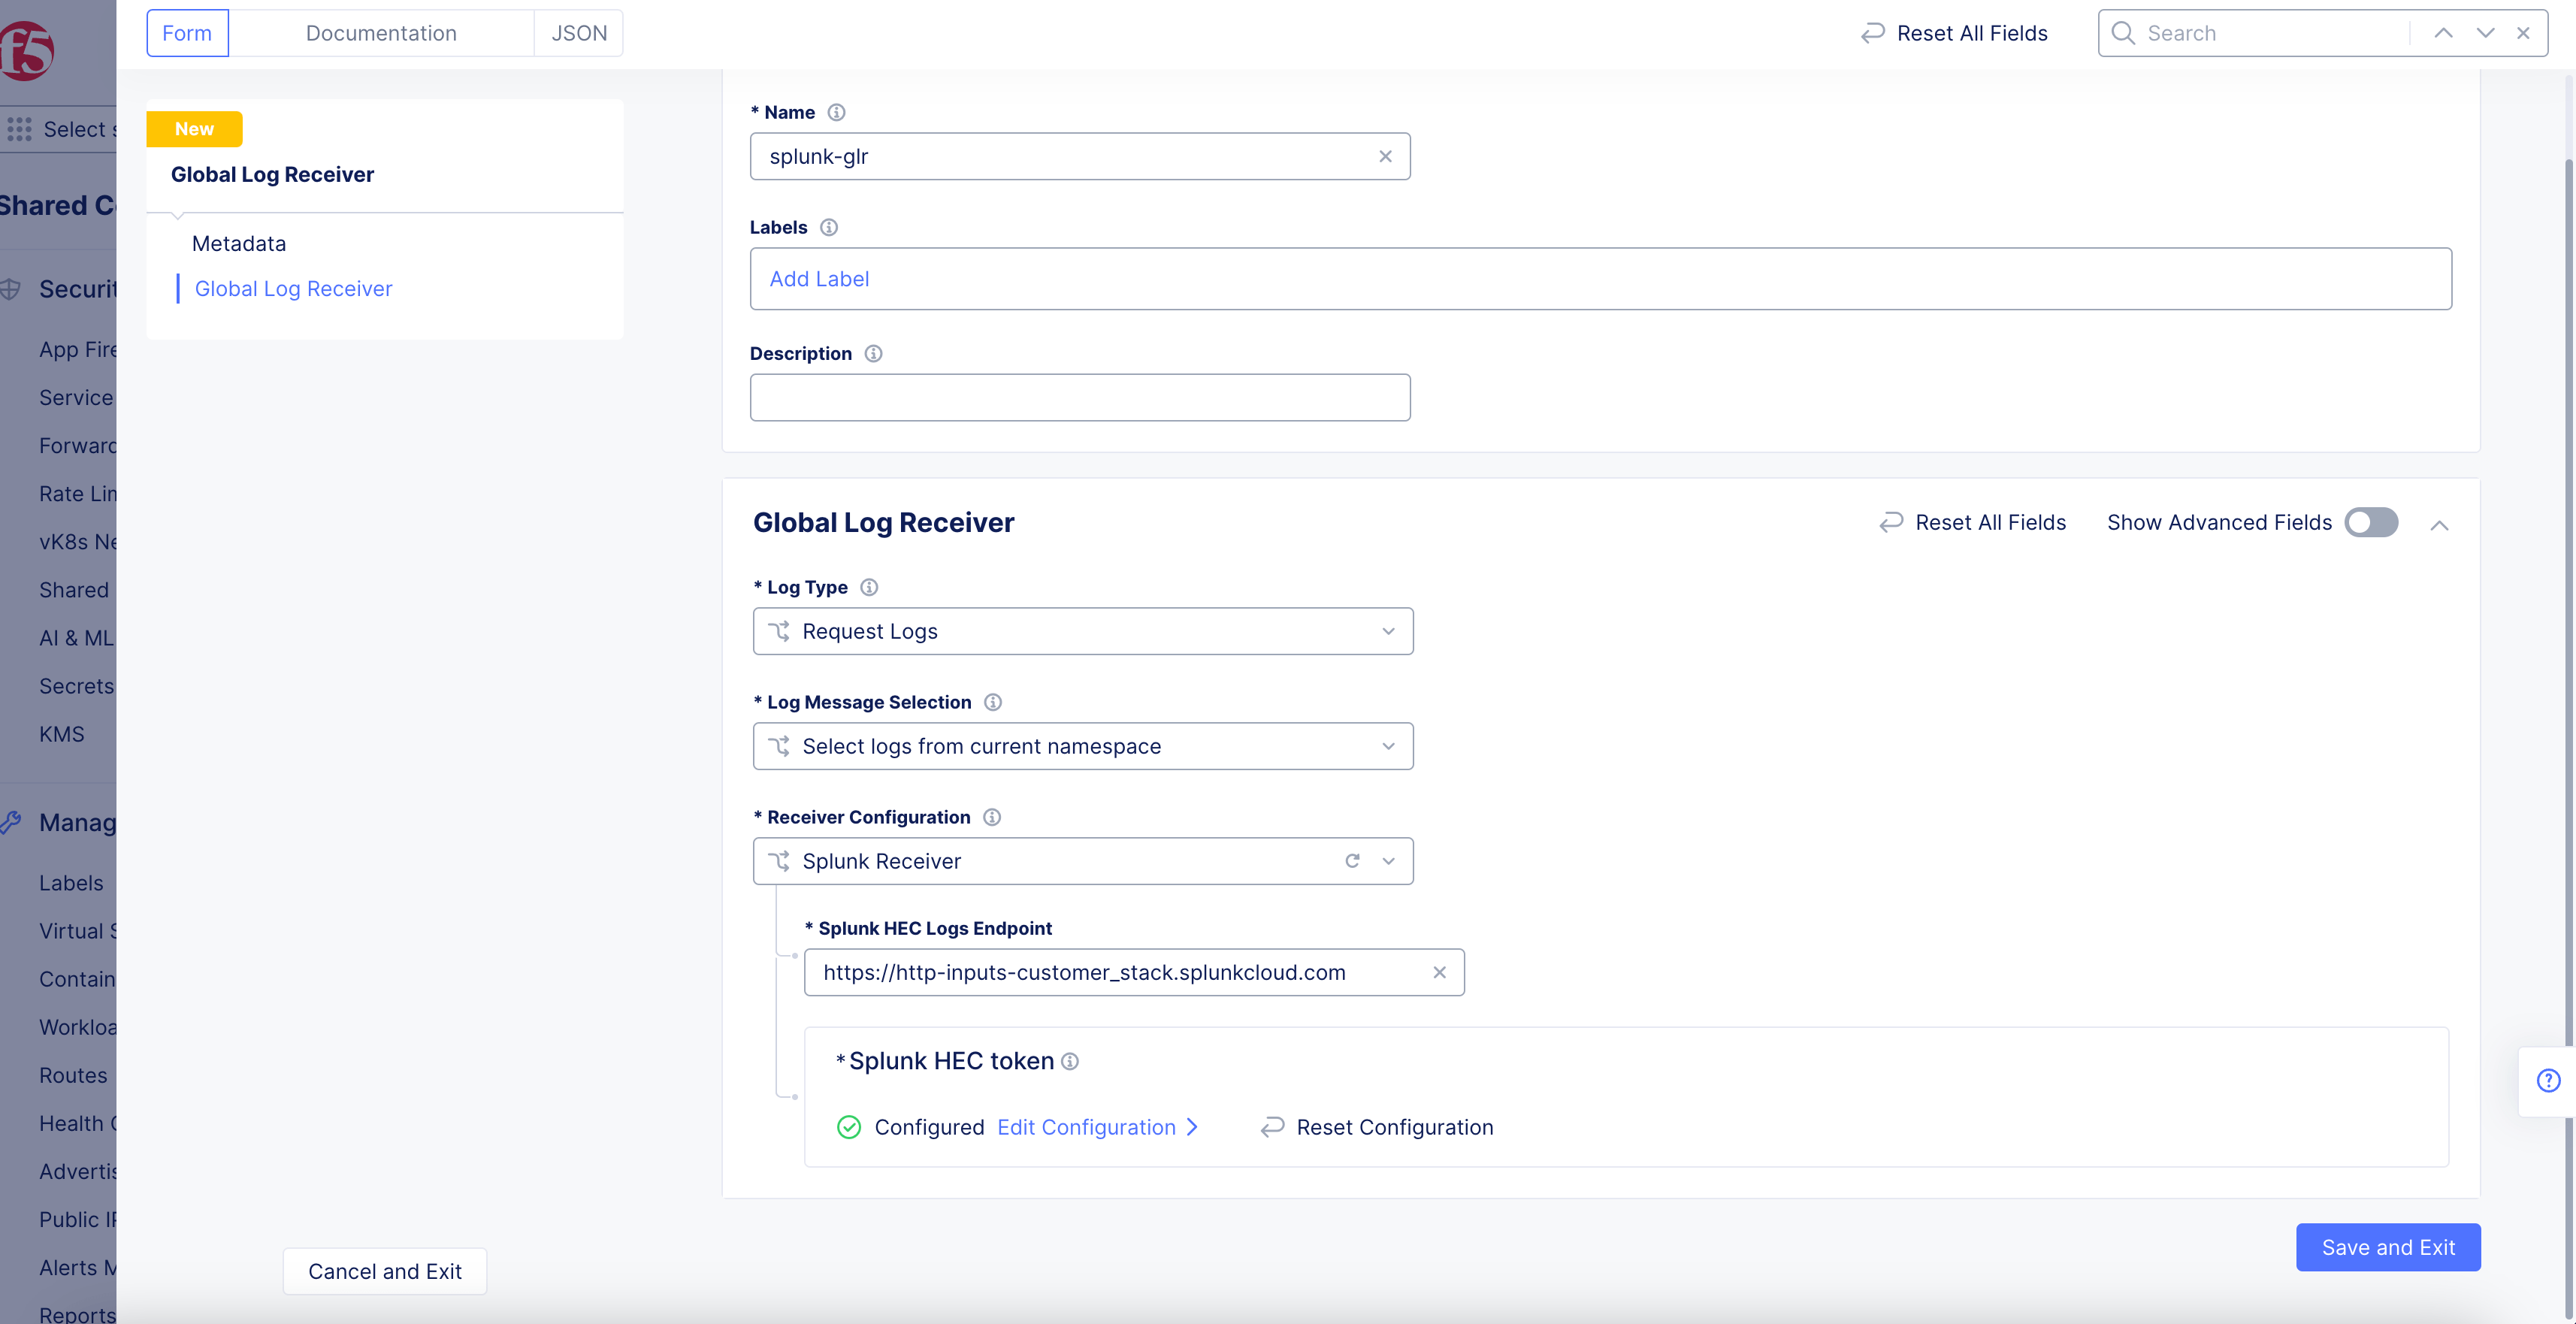The image size is (2576, 1324).
Task: Click the info icon beside Name label
Action: click(x=836, y=112)
